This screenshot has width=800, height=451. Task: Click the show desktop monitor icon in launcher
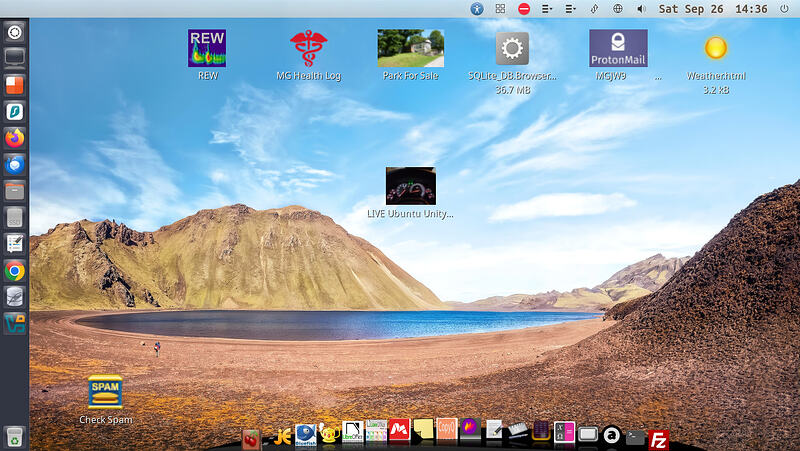[x=14, y=58]
